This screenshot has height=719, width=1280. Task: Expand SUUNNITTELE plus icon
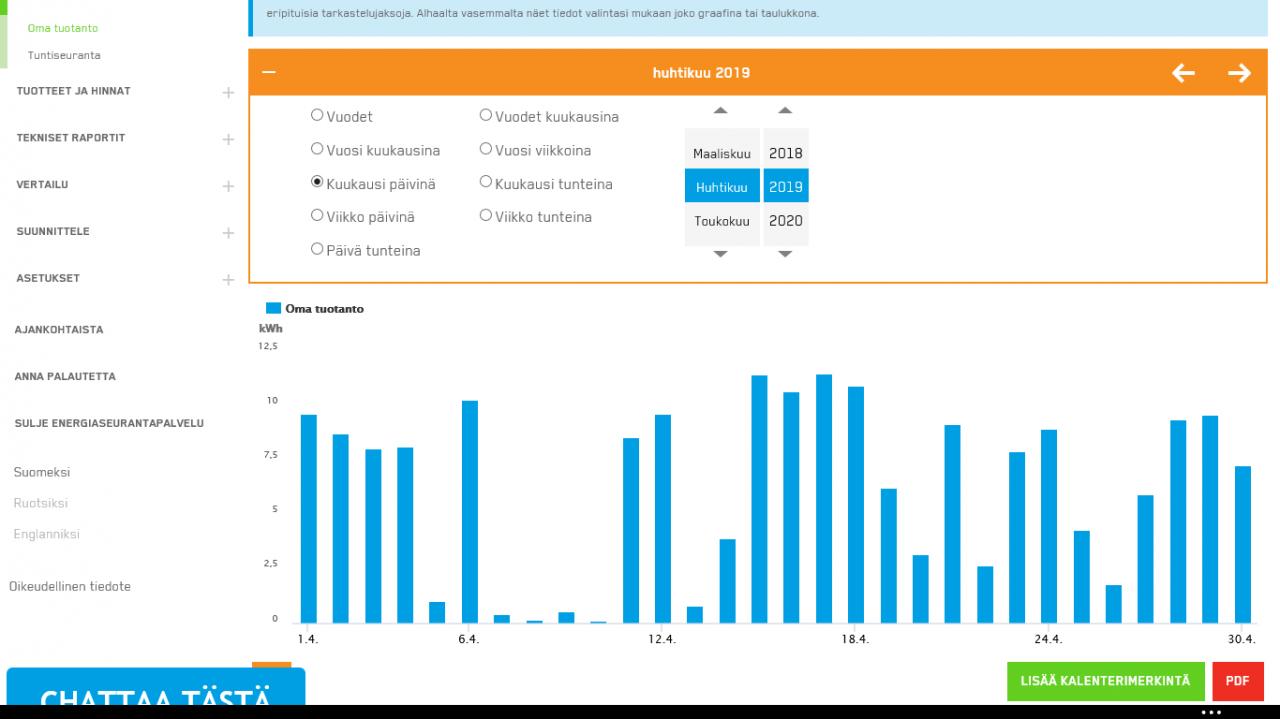[228, 233]
